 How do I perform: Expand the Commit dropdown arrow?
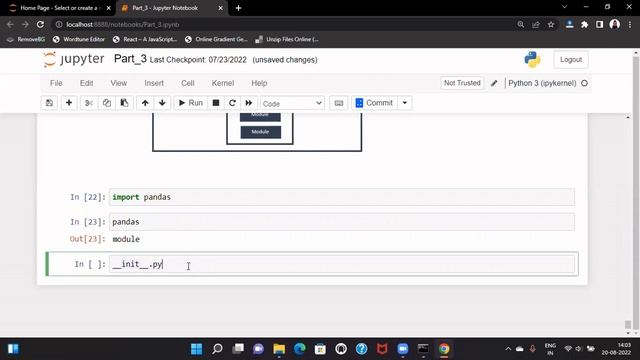coord(405,103)
